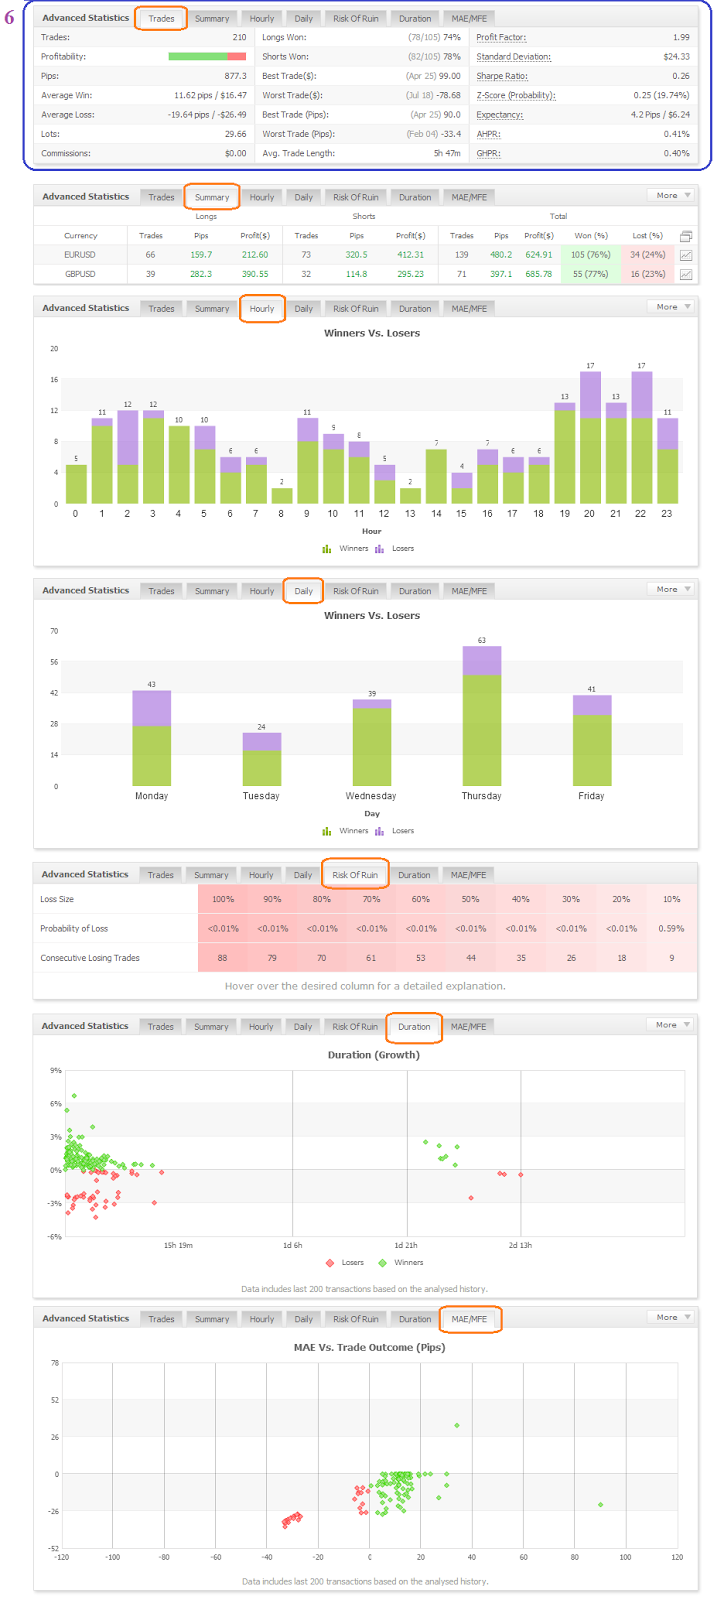Click the windows icon beside Lost (%) header
The image size is (724, 1600).
pos(685,236)
